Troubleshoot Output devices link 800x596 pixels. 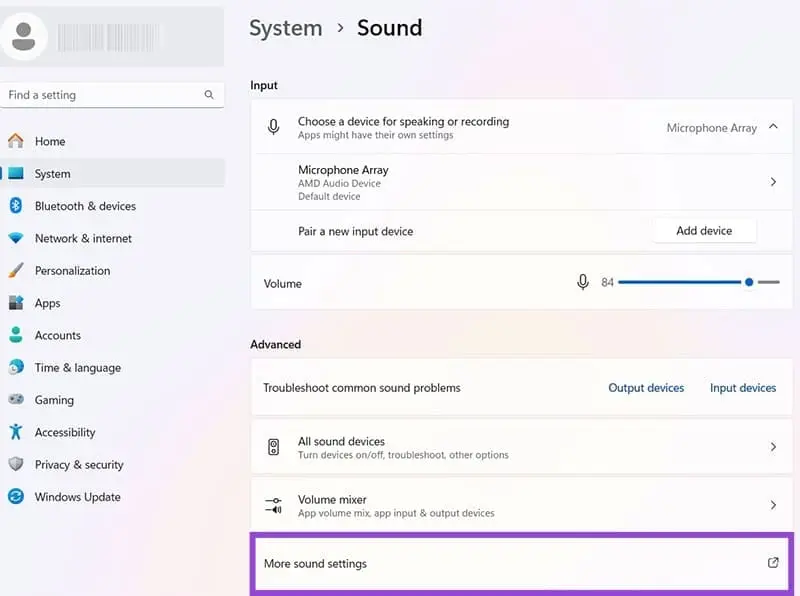pos(646,388)
